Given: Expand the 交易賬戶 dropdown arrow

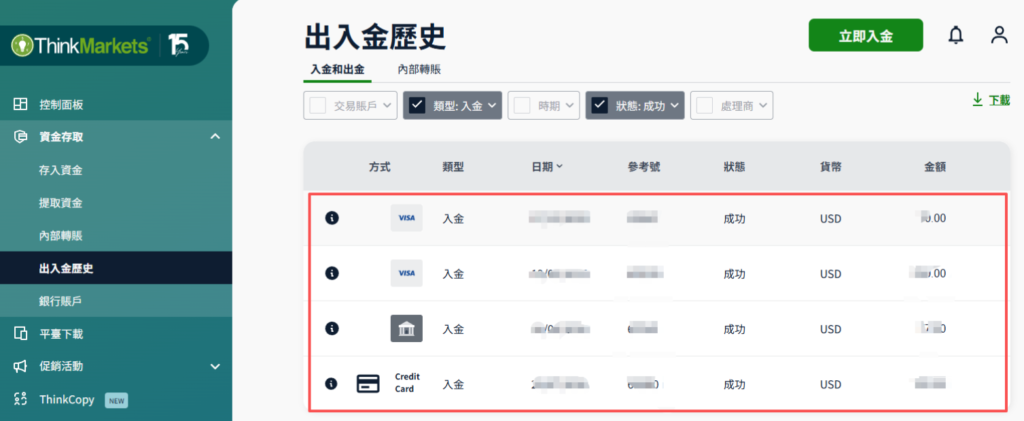Looking at the screenshot, I should (387, 105).
